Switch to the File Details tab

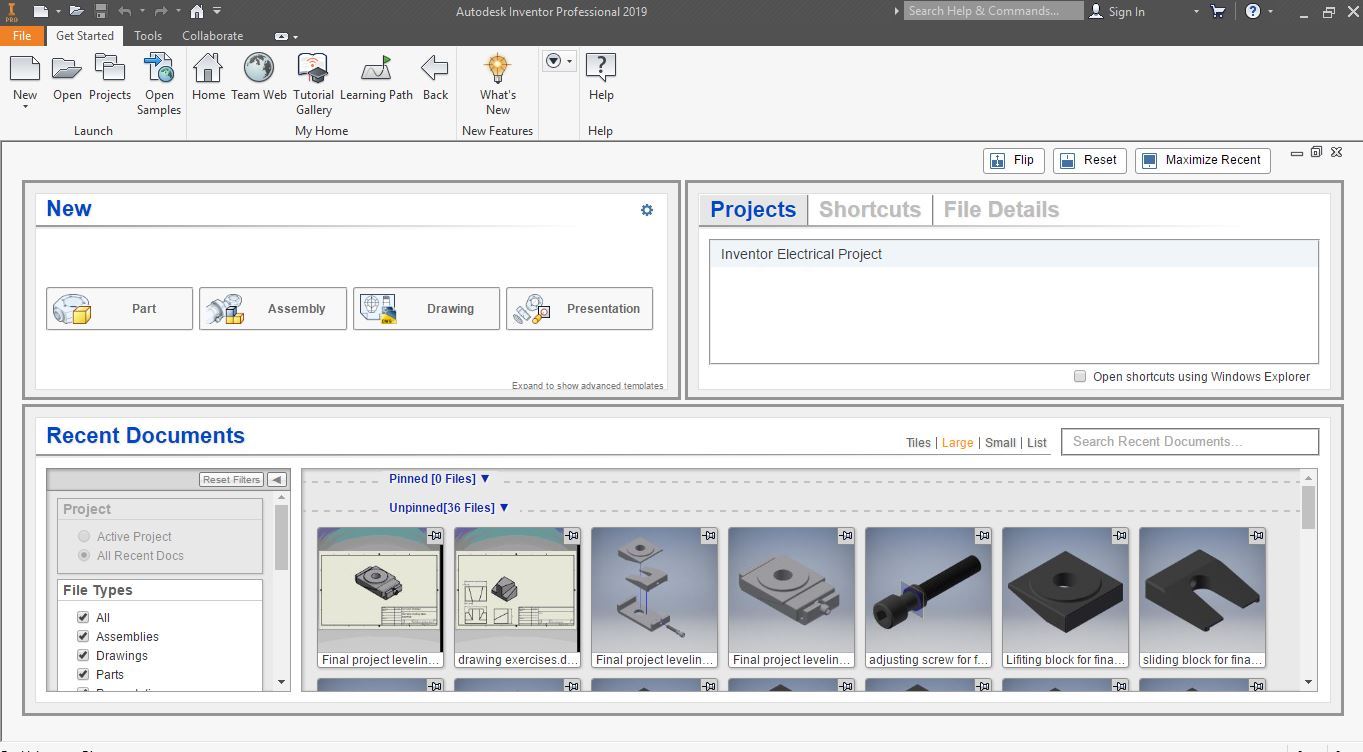point(1001,209)
